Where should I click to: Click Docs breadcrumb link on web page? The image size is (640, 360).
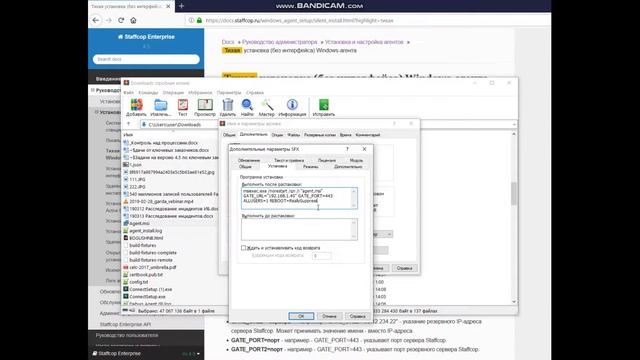click(x=228, y=42)
